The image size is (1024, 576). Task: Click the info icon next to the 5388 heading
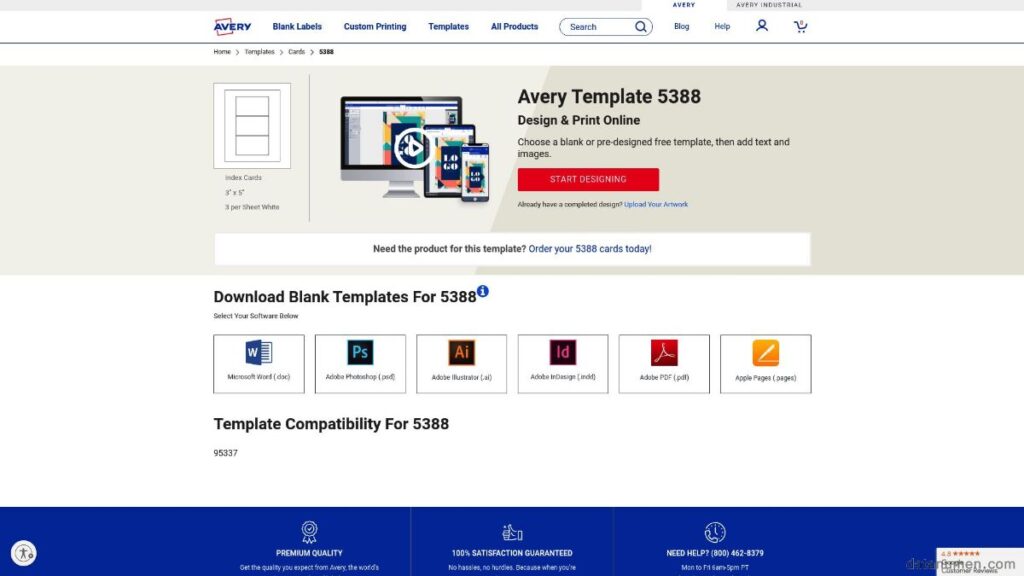(483, 290)
